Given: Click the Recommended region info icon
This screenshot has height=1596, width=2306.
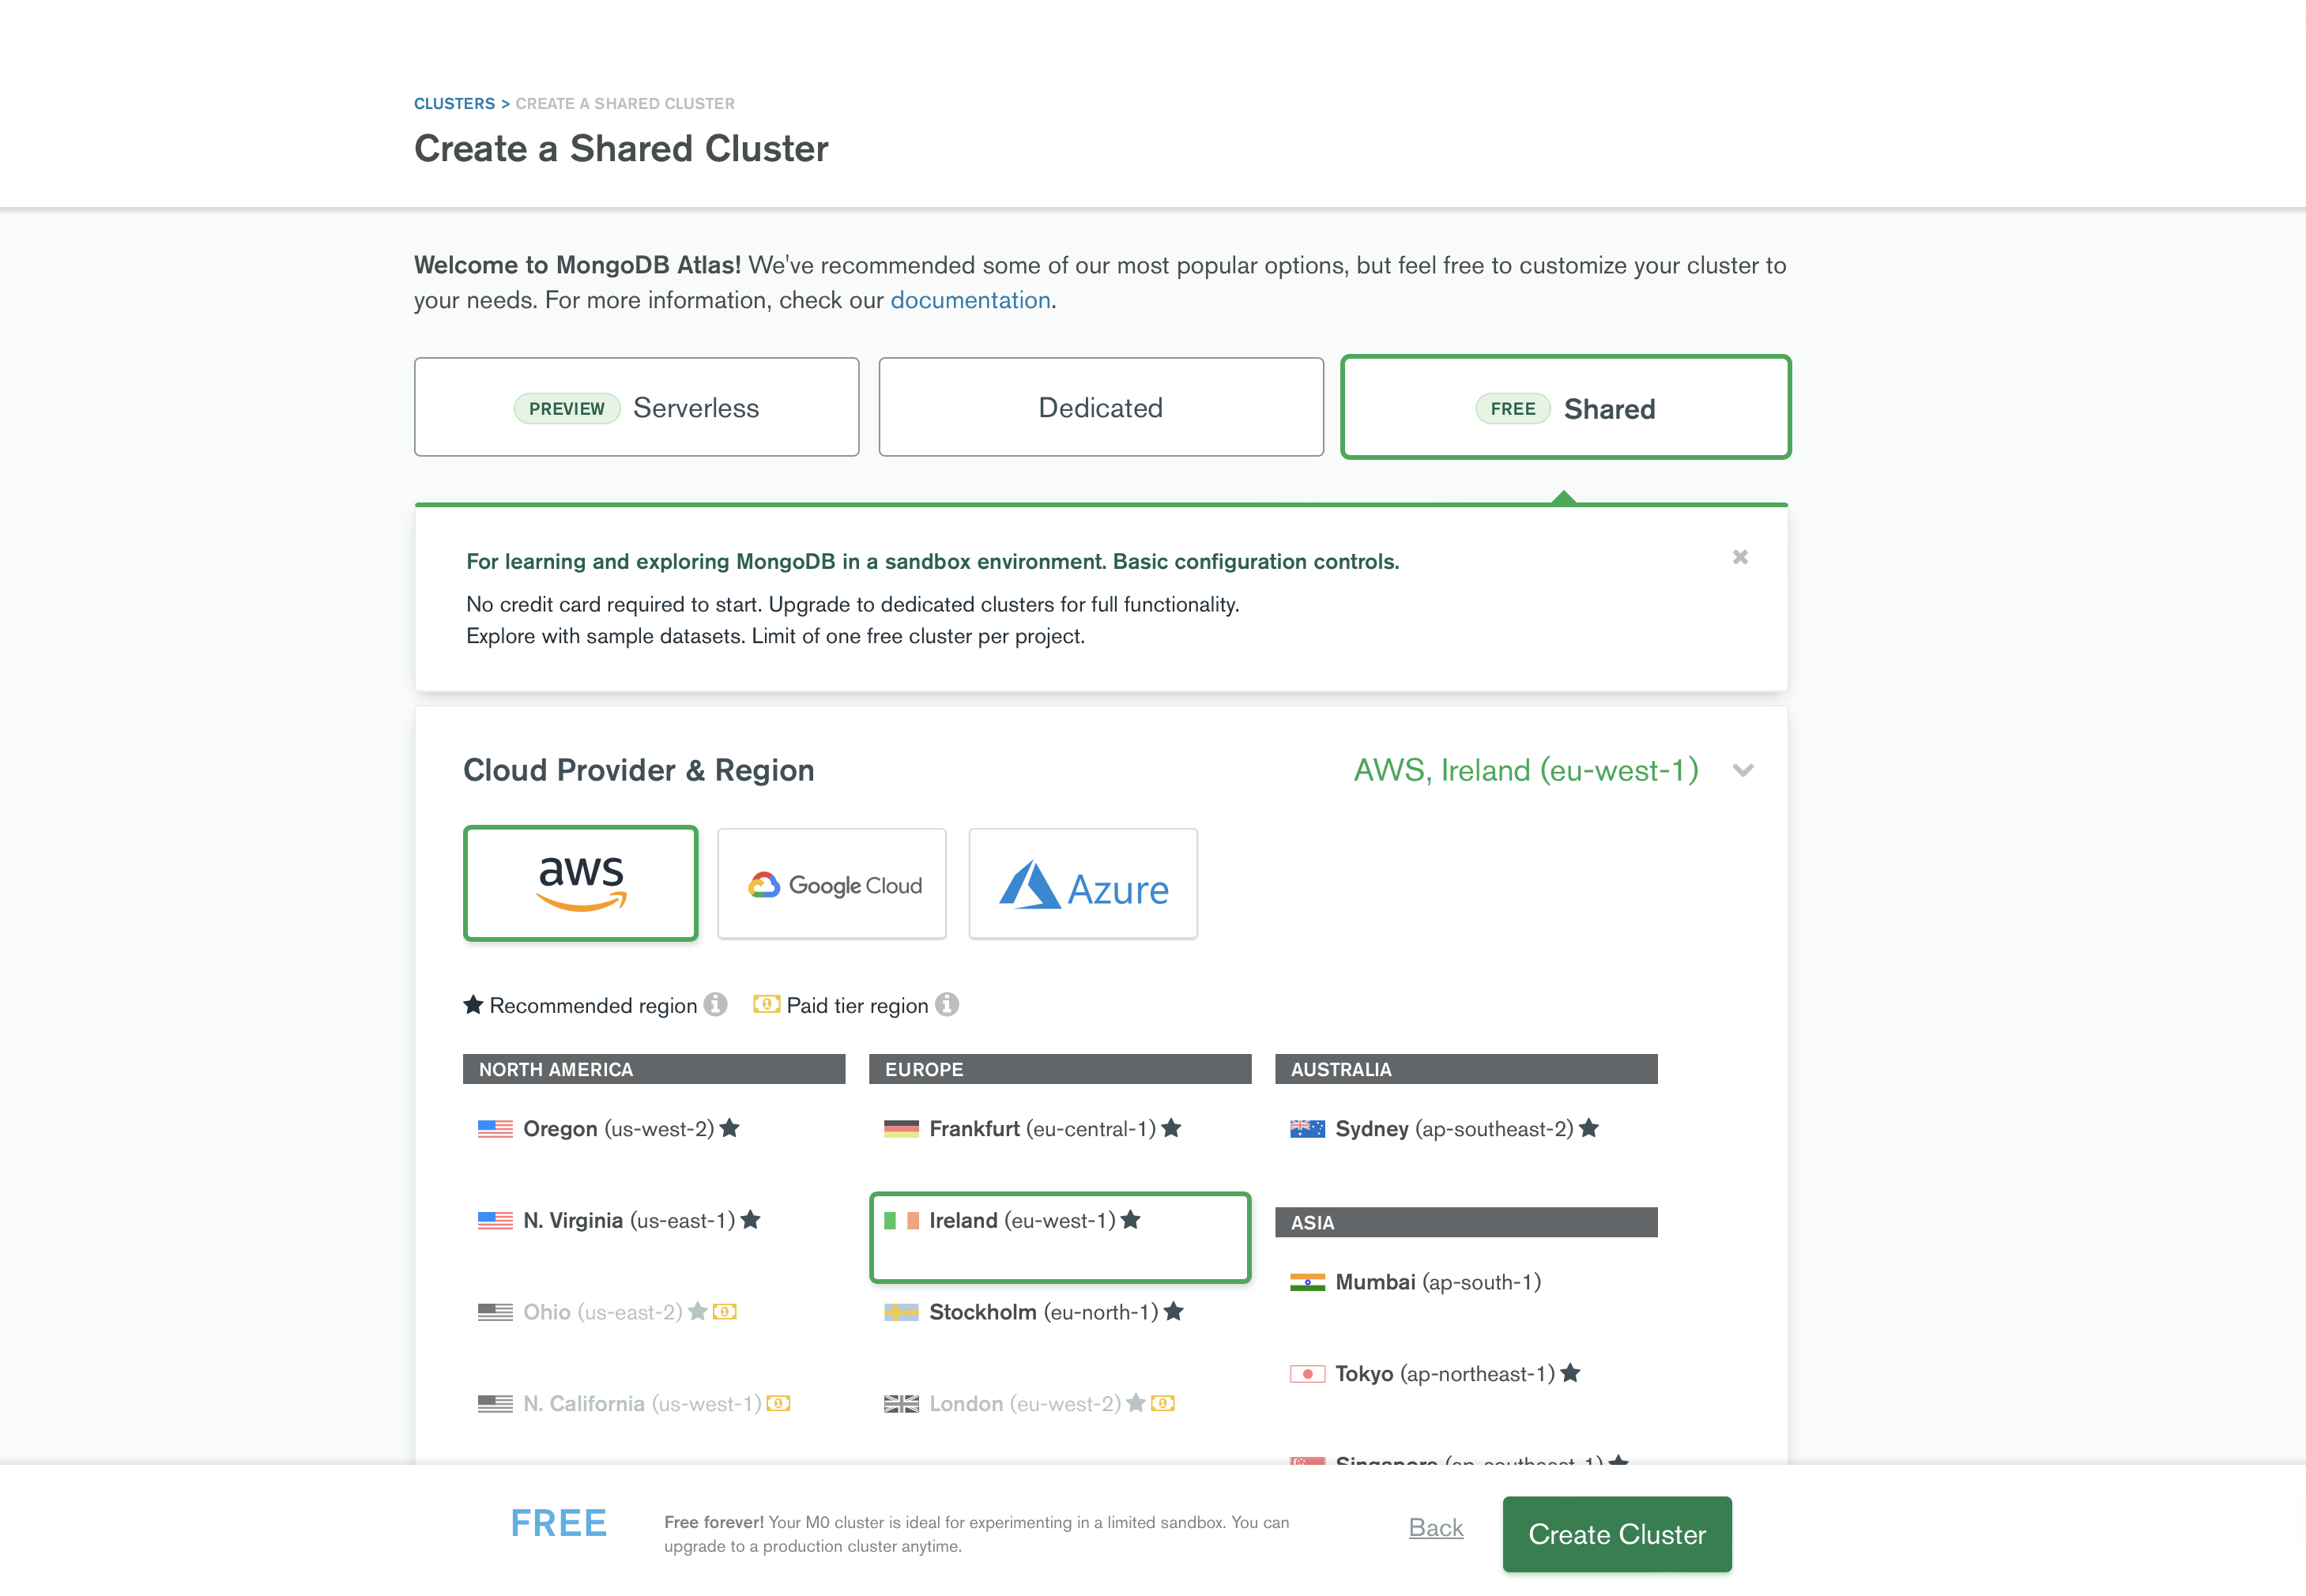Looking at the screenshot, I should [x=716, y=1005].
